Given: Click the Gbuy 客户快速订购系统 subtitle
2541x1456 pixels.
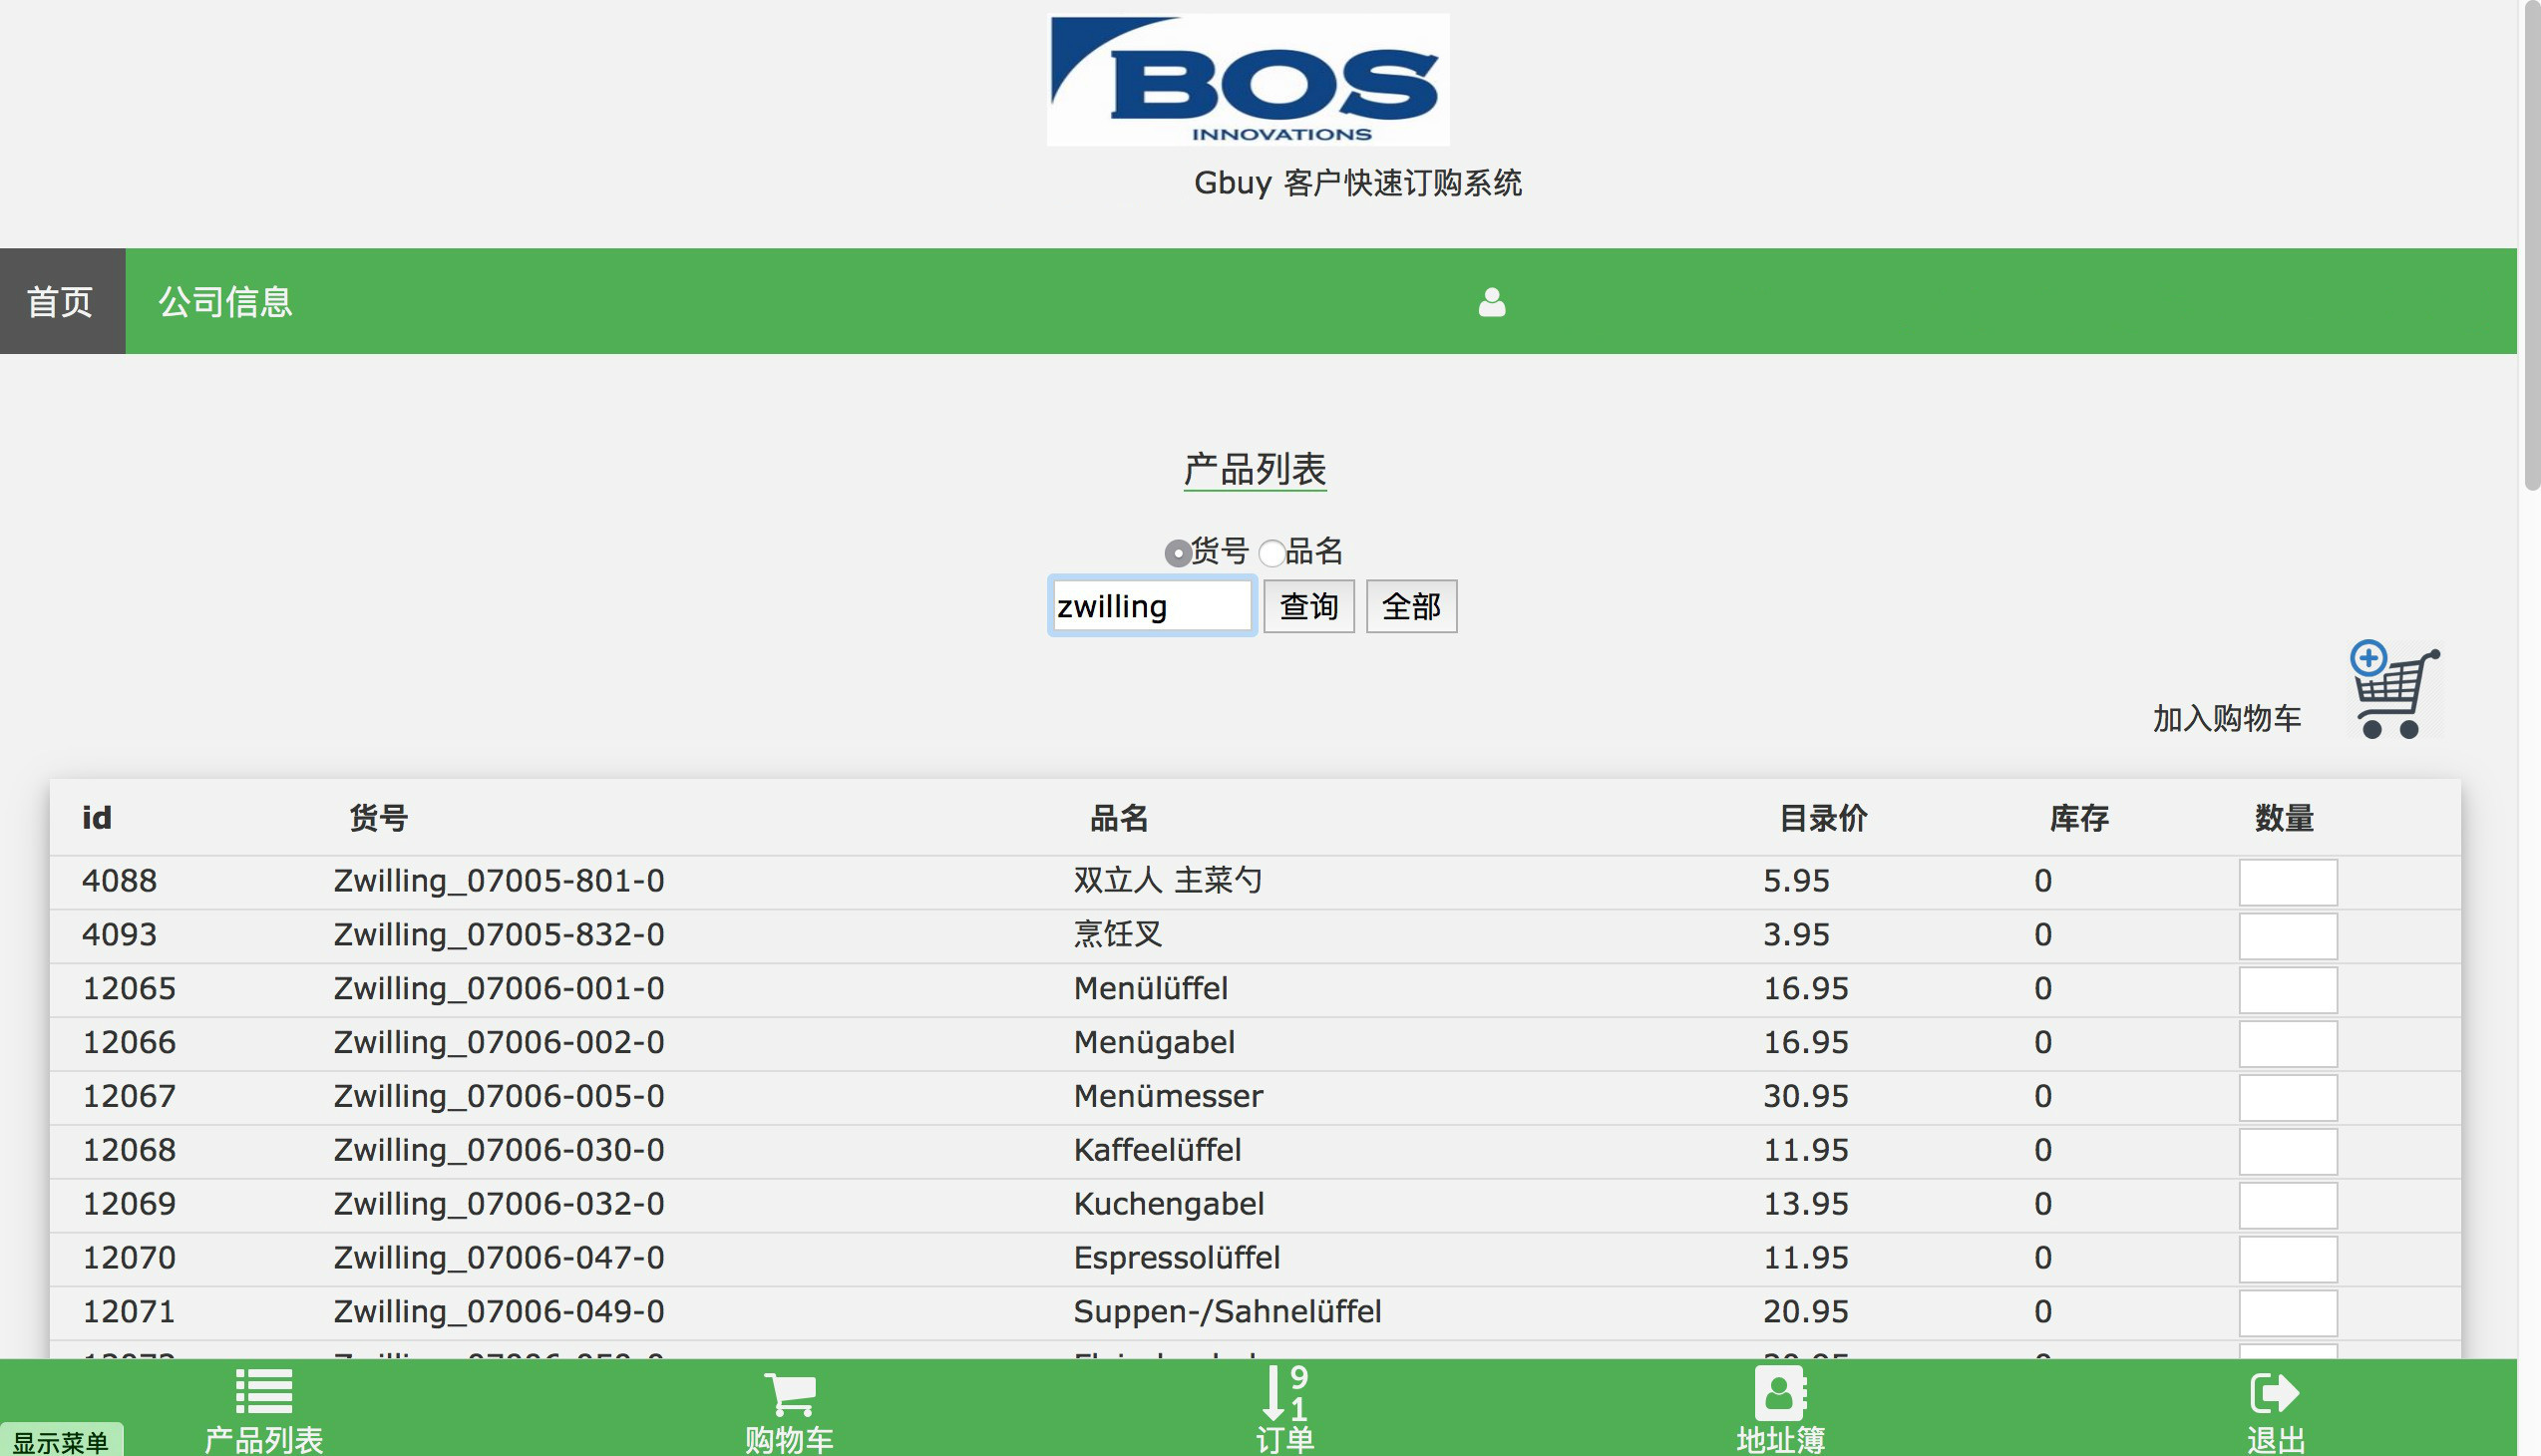Looking at the screenshot, I should point(1357,183).
